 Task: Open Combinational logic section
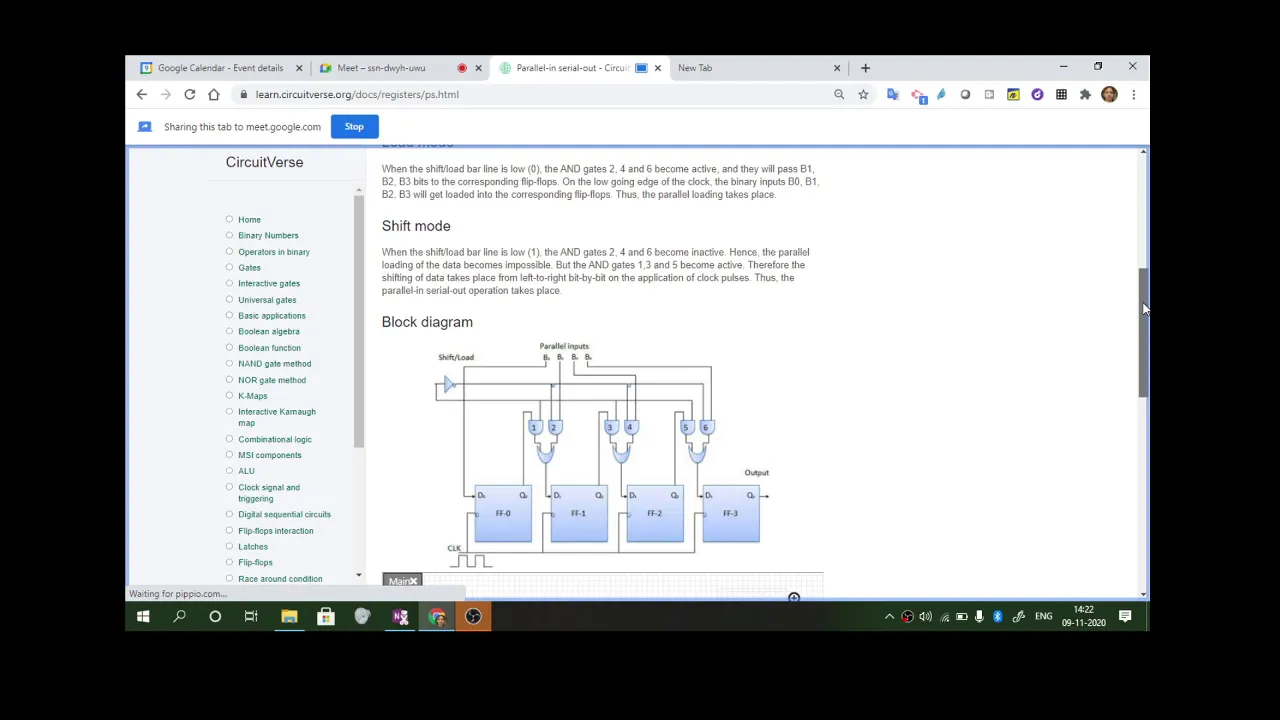coord(275,439)
